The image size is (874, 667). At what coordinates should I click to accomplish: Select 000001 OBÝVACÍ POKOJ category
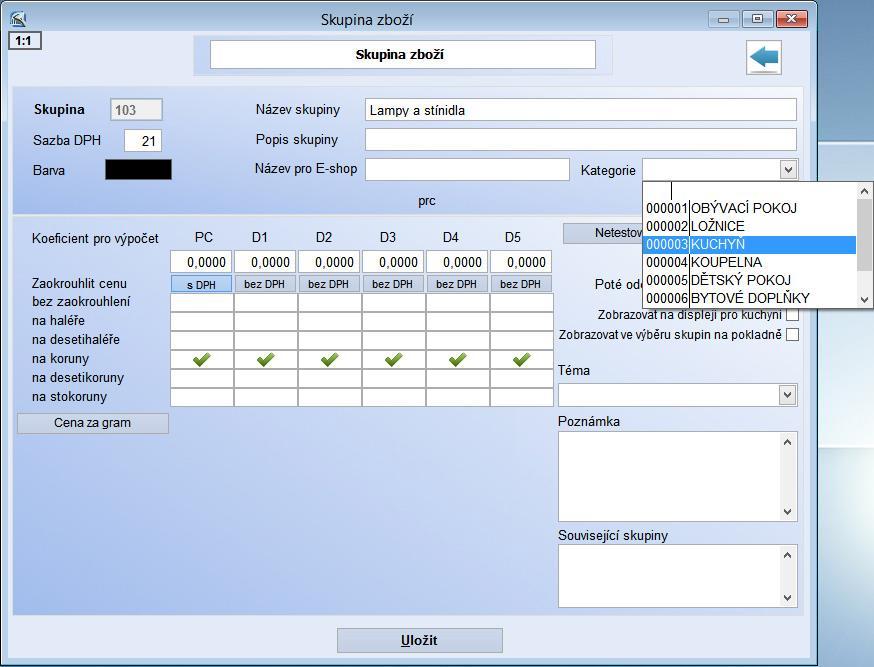tap(749, 208)
